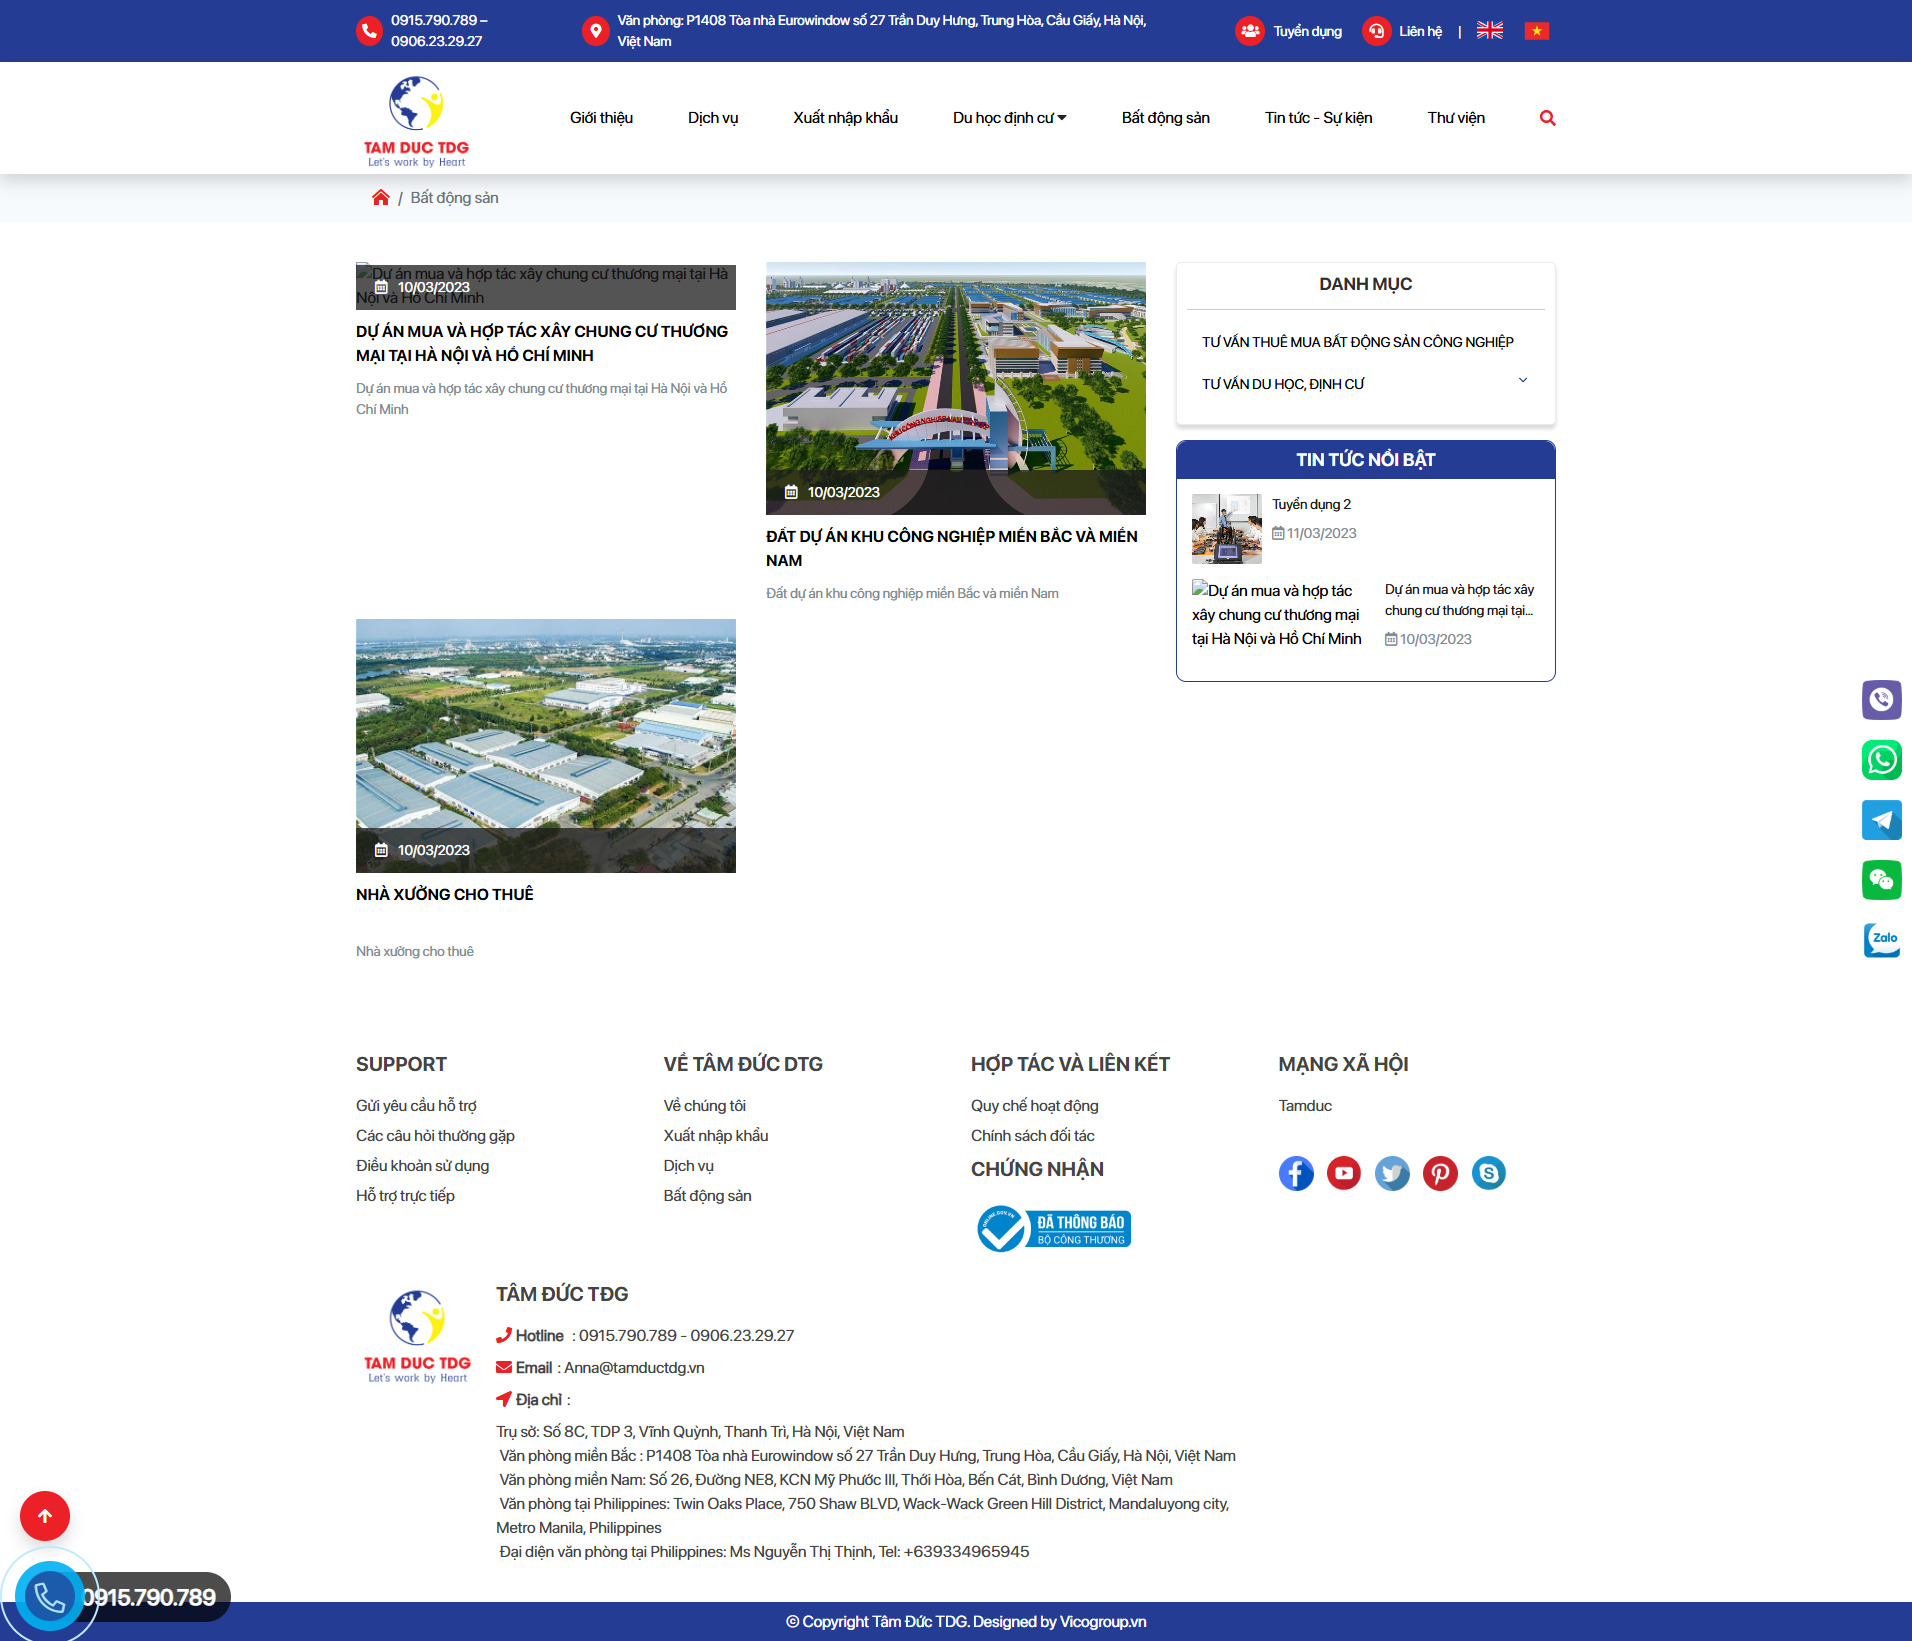The width and height of the screenshot is (1912, 1641).
Task: Open the Giới thiệu menu item
Action: point(601,118)
